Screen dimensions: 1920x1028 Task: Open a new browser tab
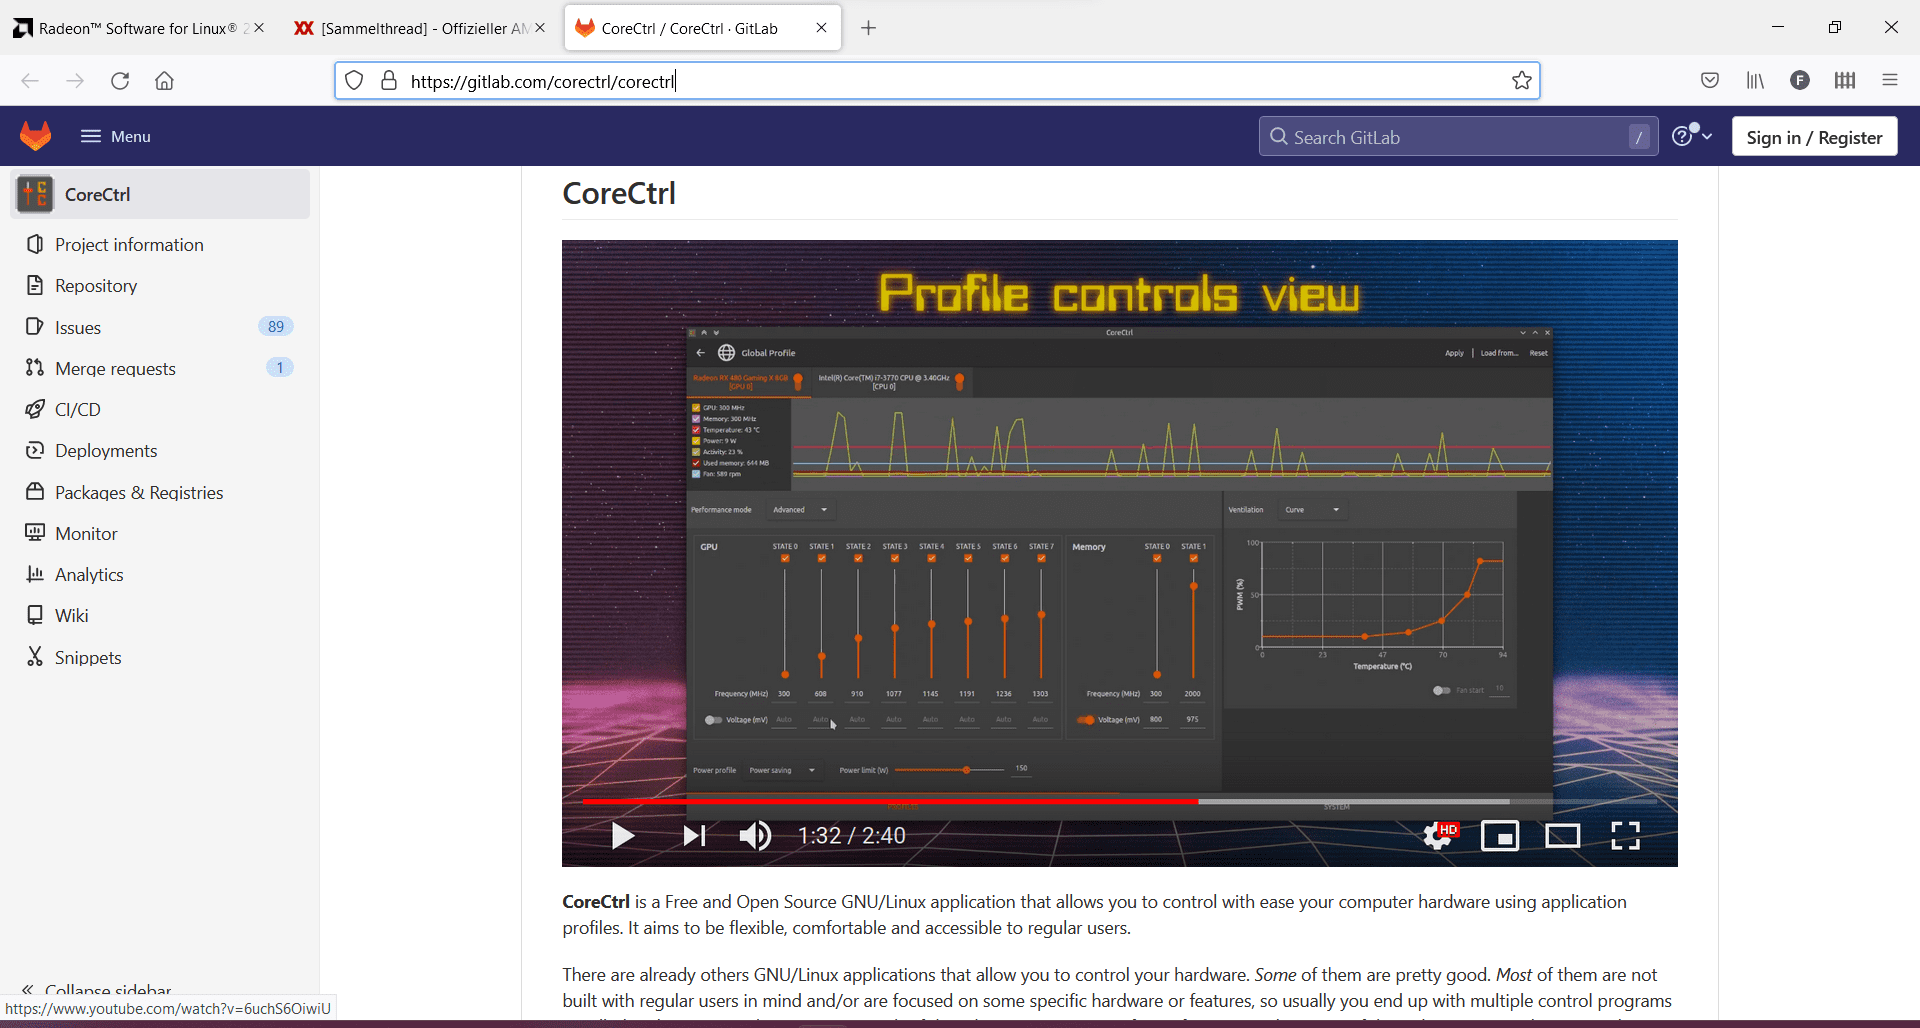[869, 28]
